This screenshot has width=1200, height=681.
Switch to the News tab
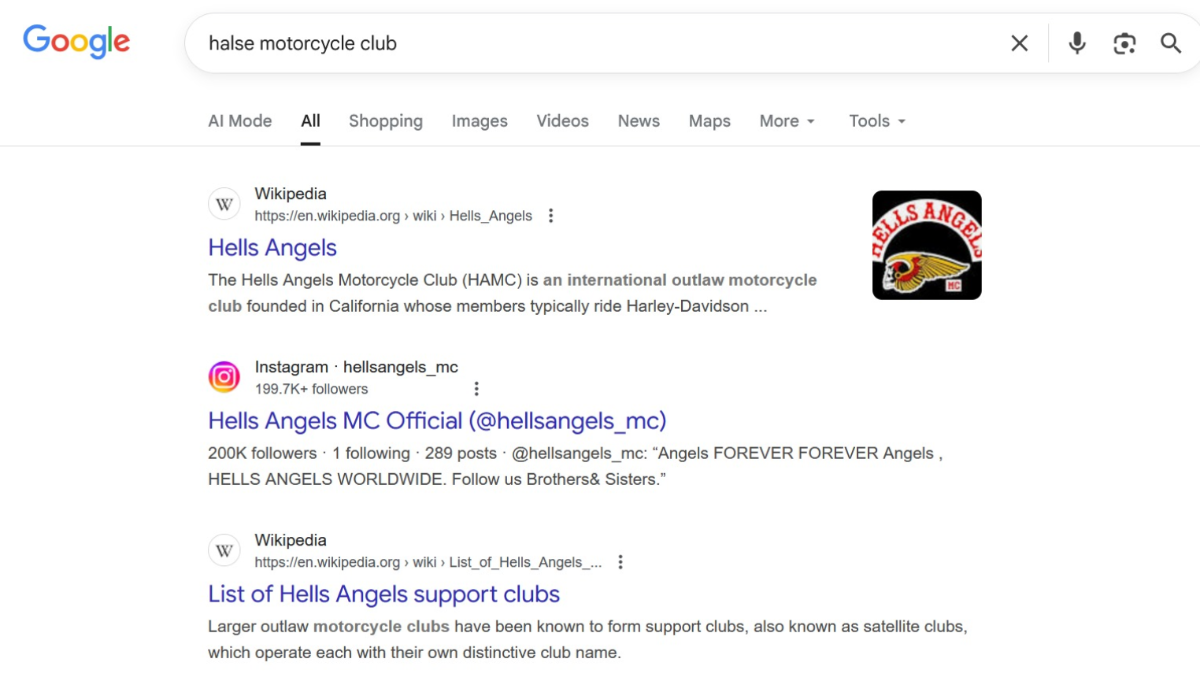pyautogui.click(x=638, y=121)
